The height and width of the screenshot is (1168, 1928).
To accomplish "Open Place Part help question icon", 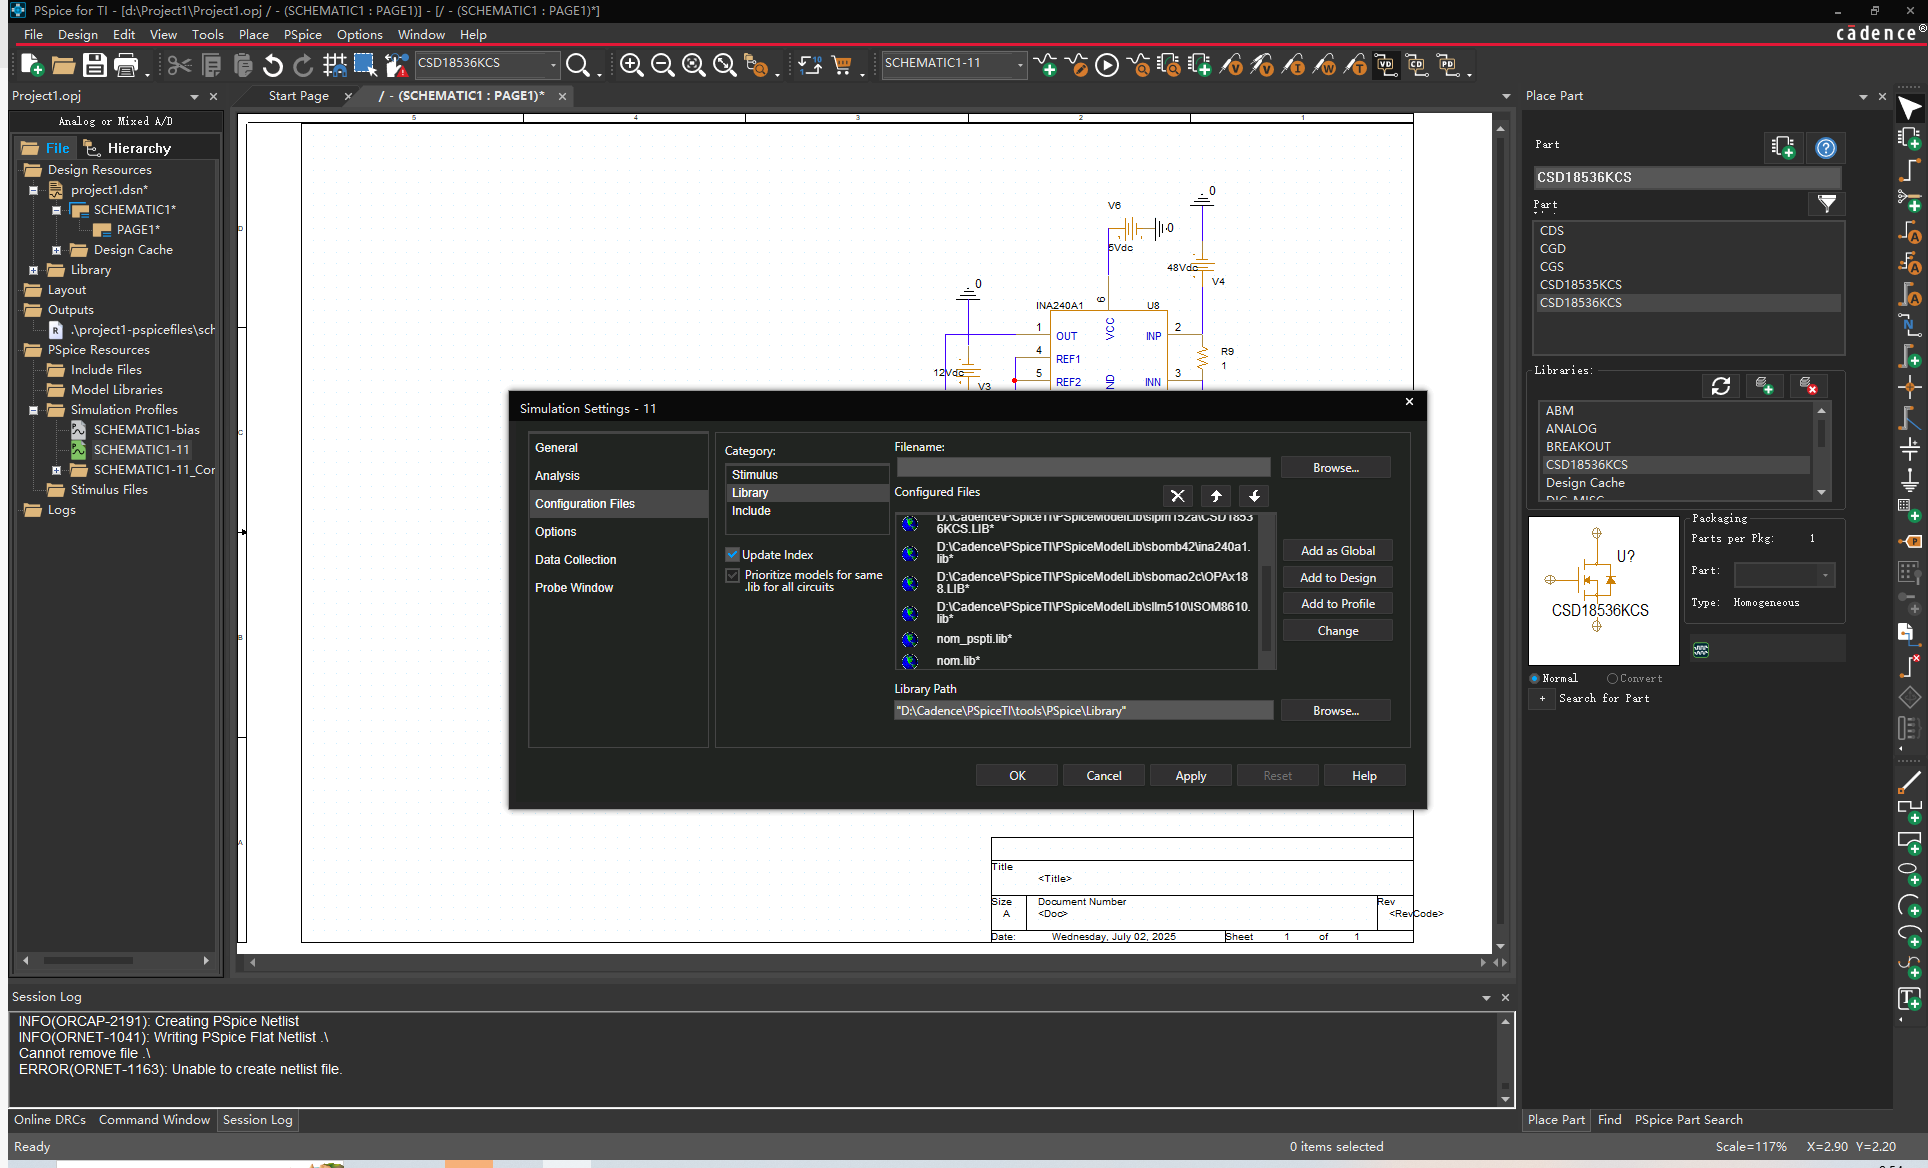I will (1826, 148).
